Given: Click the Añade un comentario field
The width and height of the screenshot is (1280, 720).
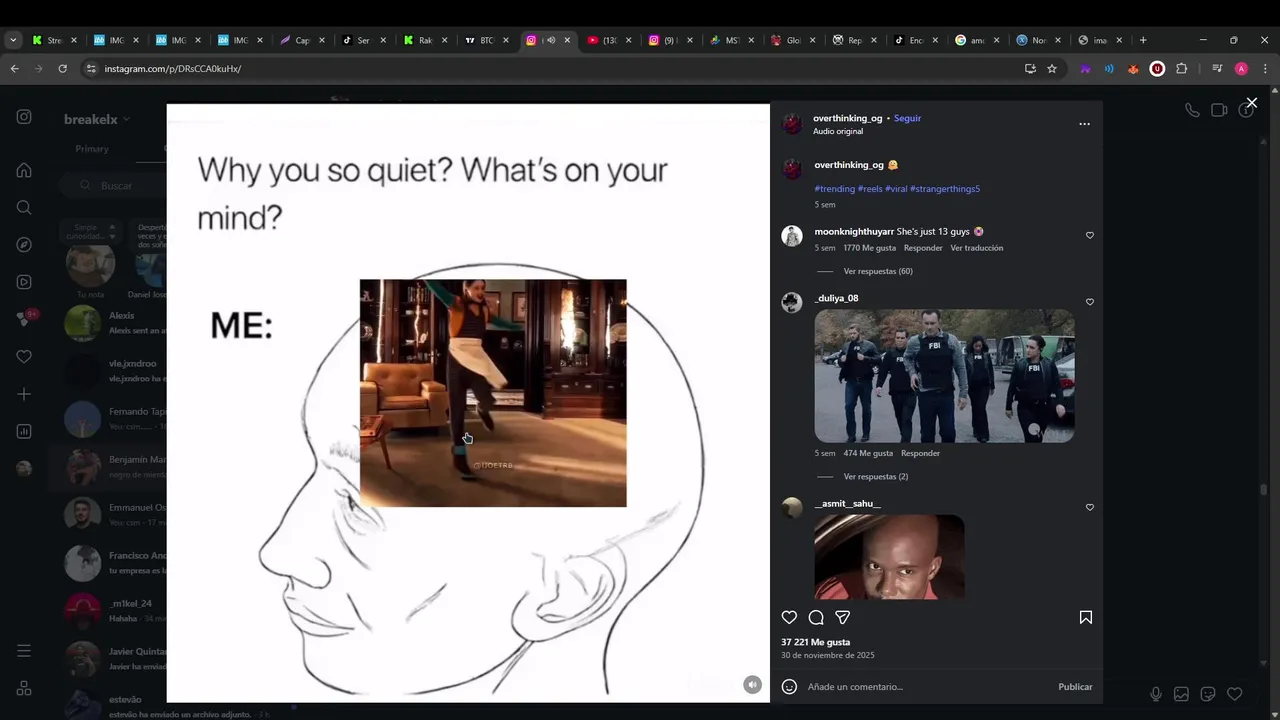Looking at the screenshot, I should [928, 687].
